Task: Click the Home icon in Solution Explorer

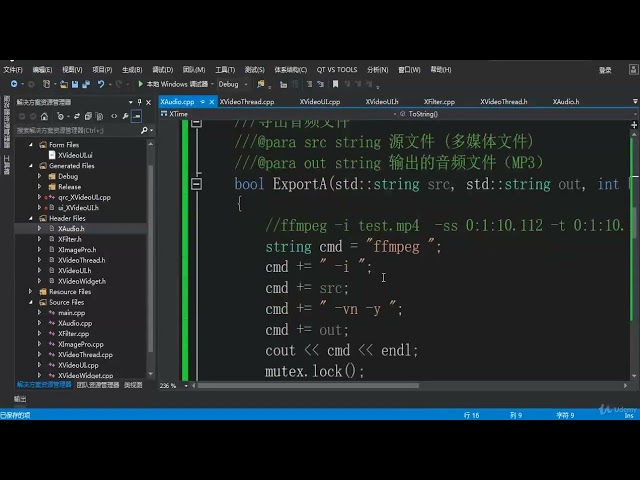Action: click(x=44, y=116)
